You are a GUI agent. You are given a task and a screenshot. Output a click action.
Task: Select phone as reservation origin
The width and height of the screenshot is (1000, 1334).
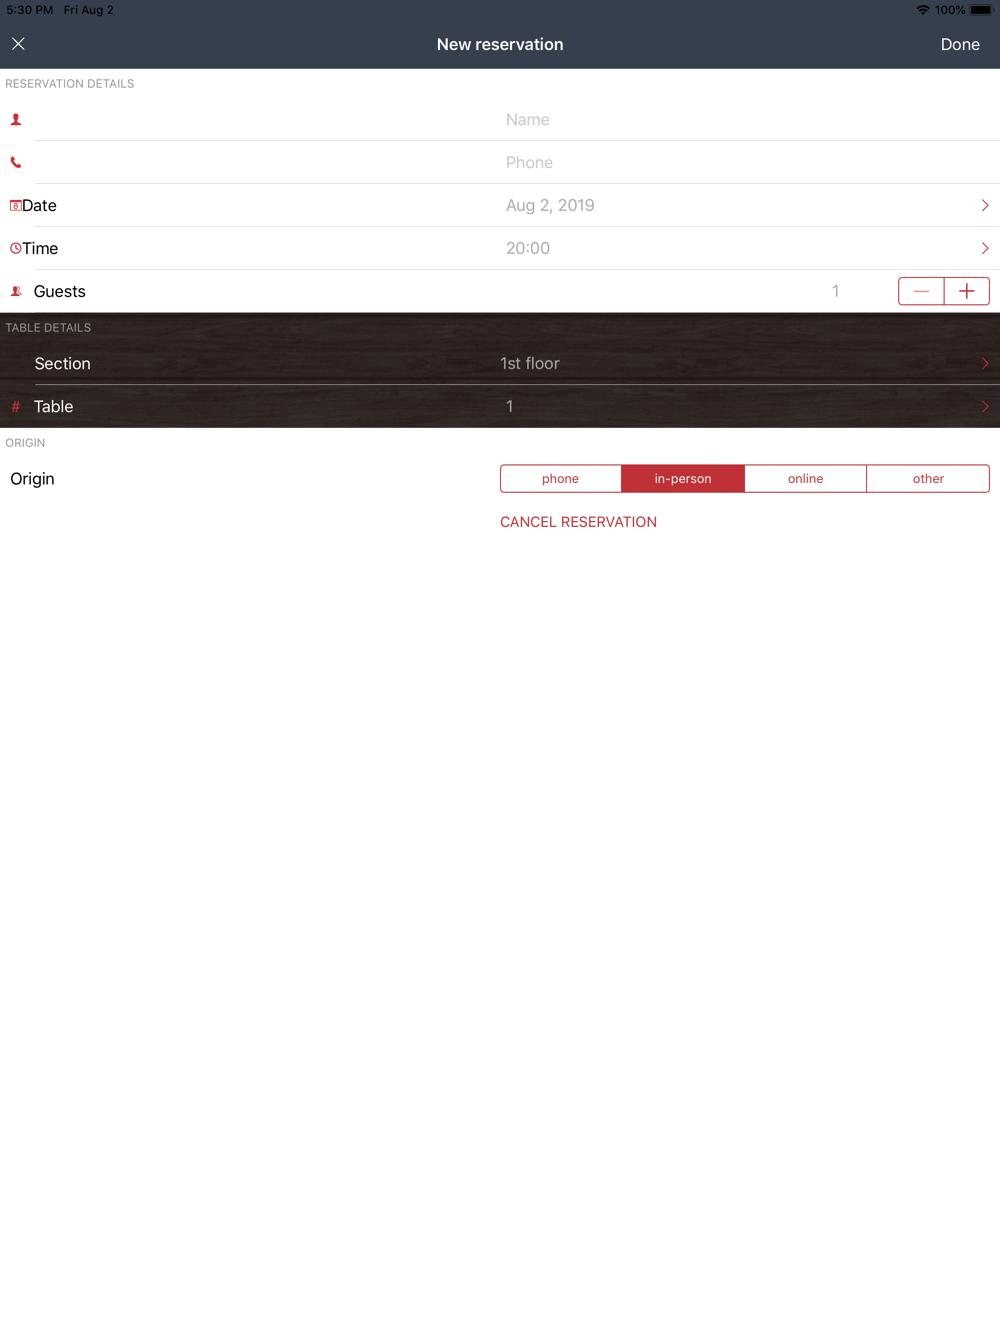561,479
